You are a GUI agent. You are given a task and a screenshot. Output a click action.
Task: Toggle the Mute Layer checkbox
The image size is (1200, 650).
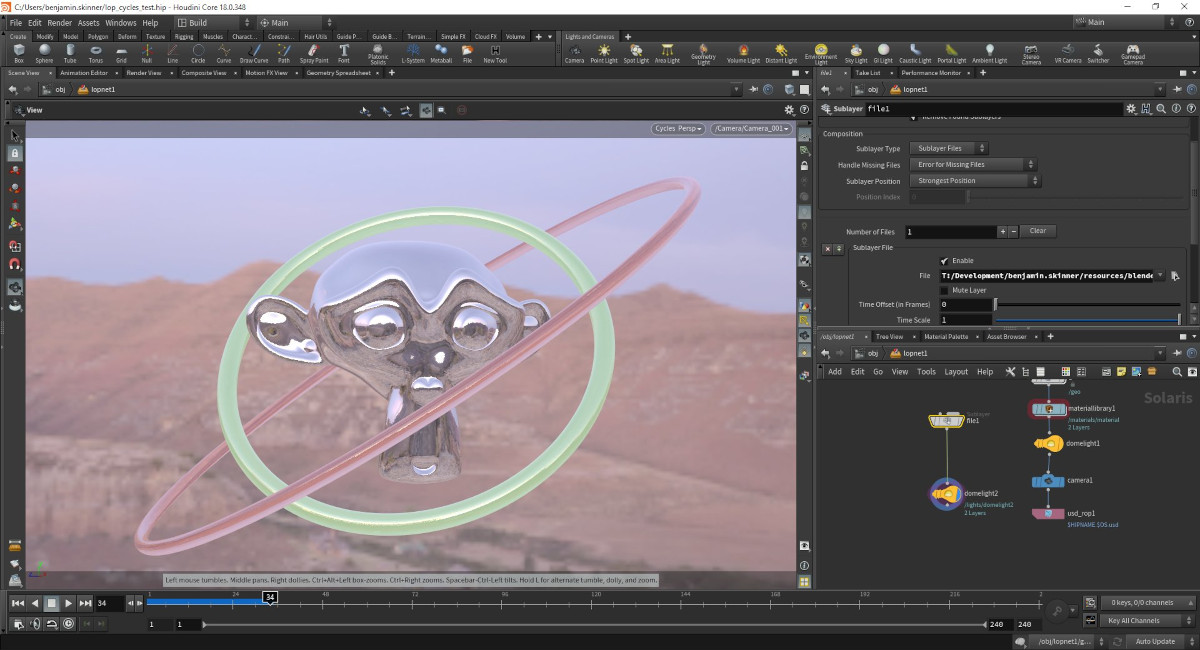point(945,290)
